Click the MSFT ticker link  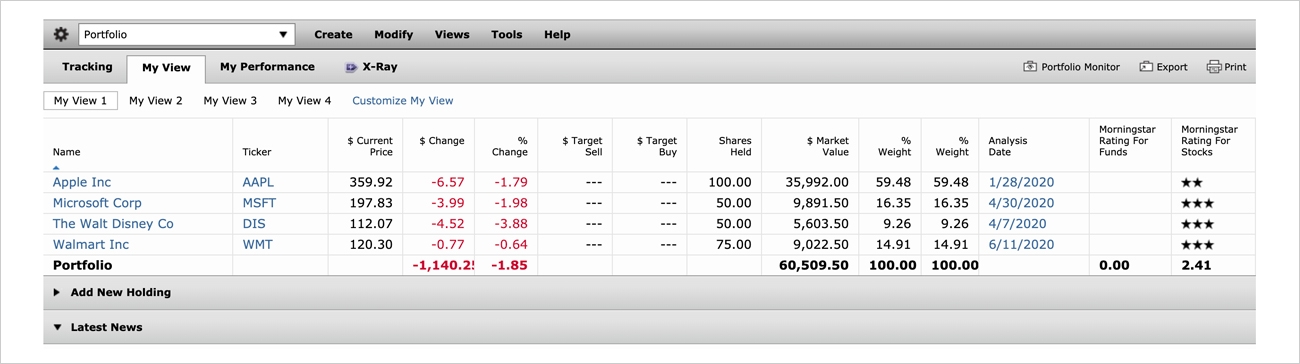coord(259,203)
